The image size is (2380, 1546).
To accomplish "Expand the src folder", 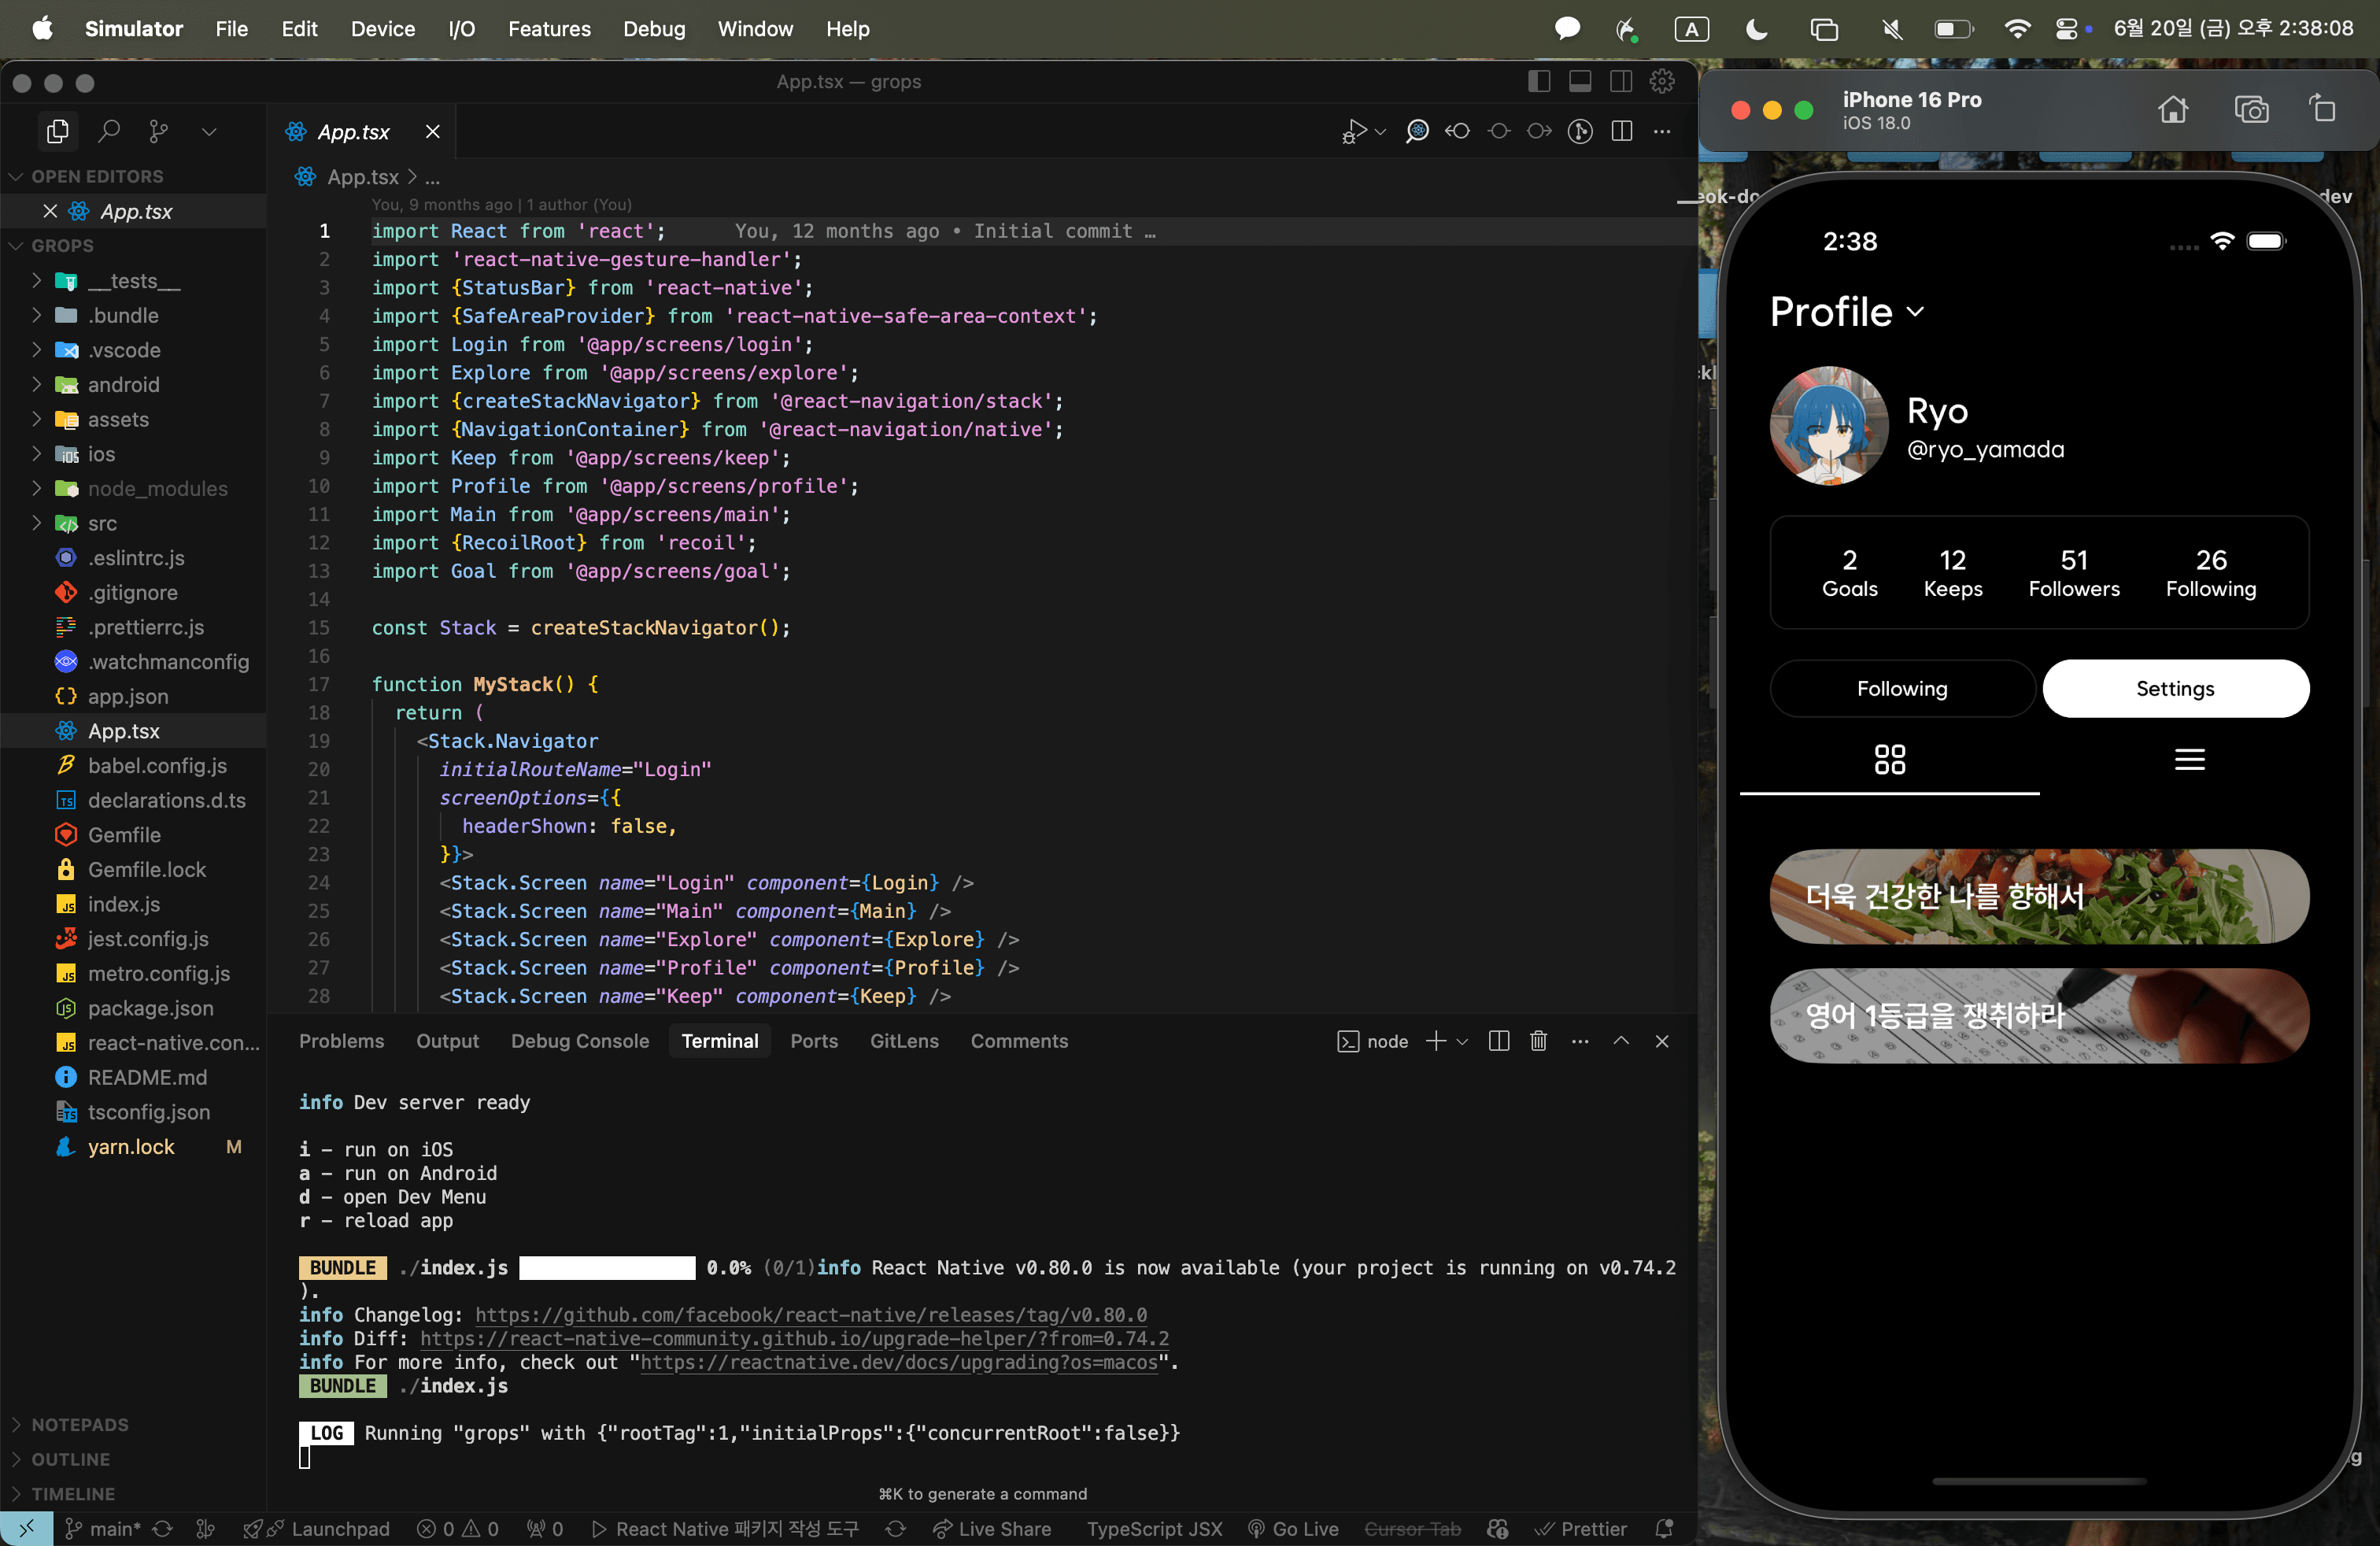I will (102, 523).
